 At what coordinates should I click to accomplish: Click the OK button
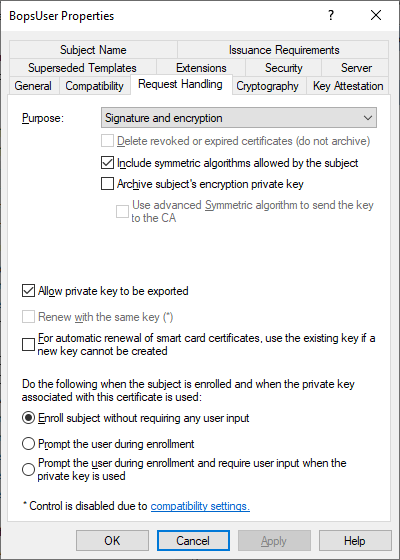112,541
